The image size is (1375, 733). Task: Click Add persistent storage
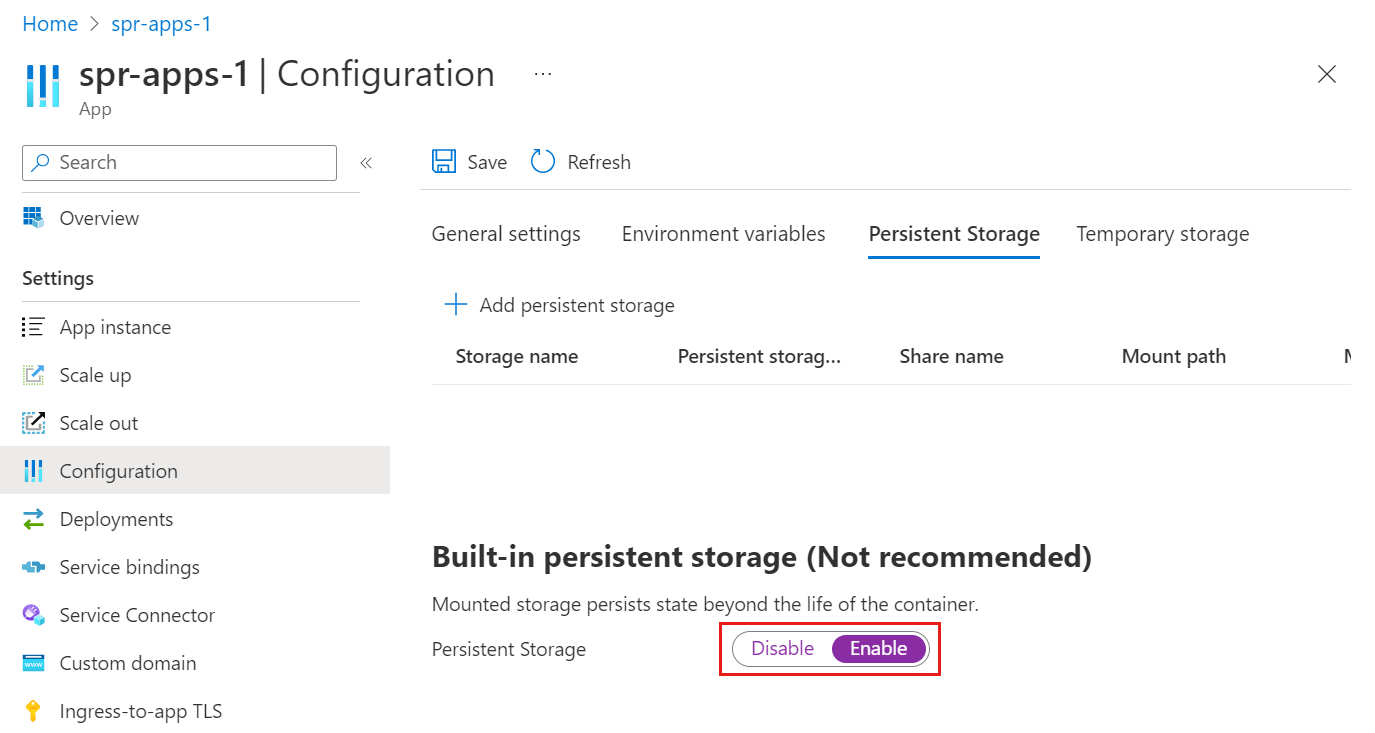558,305
